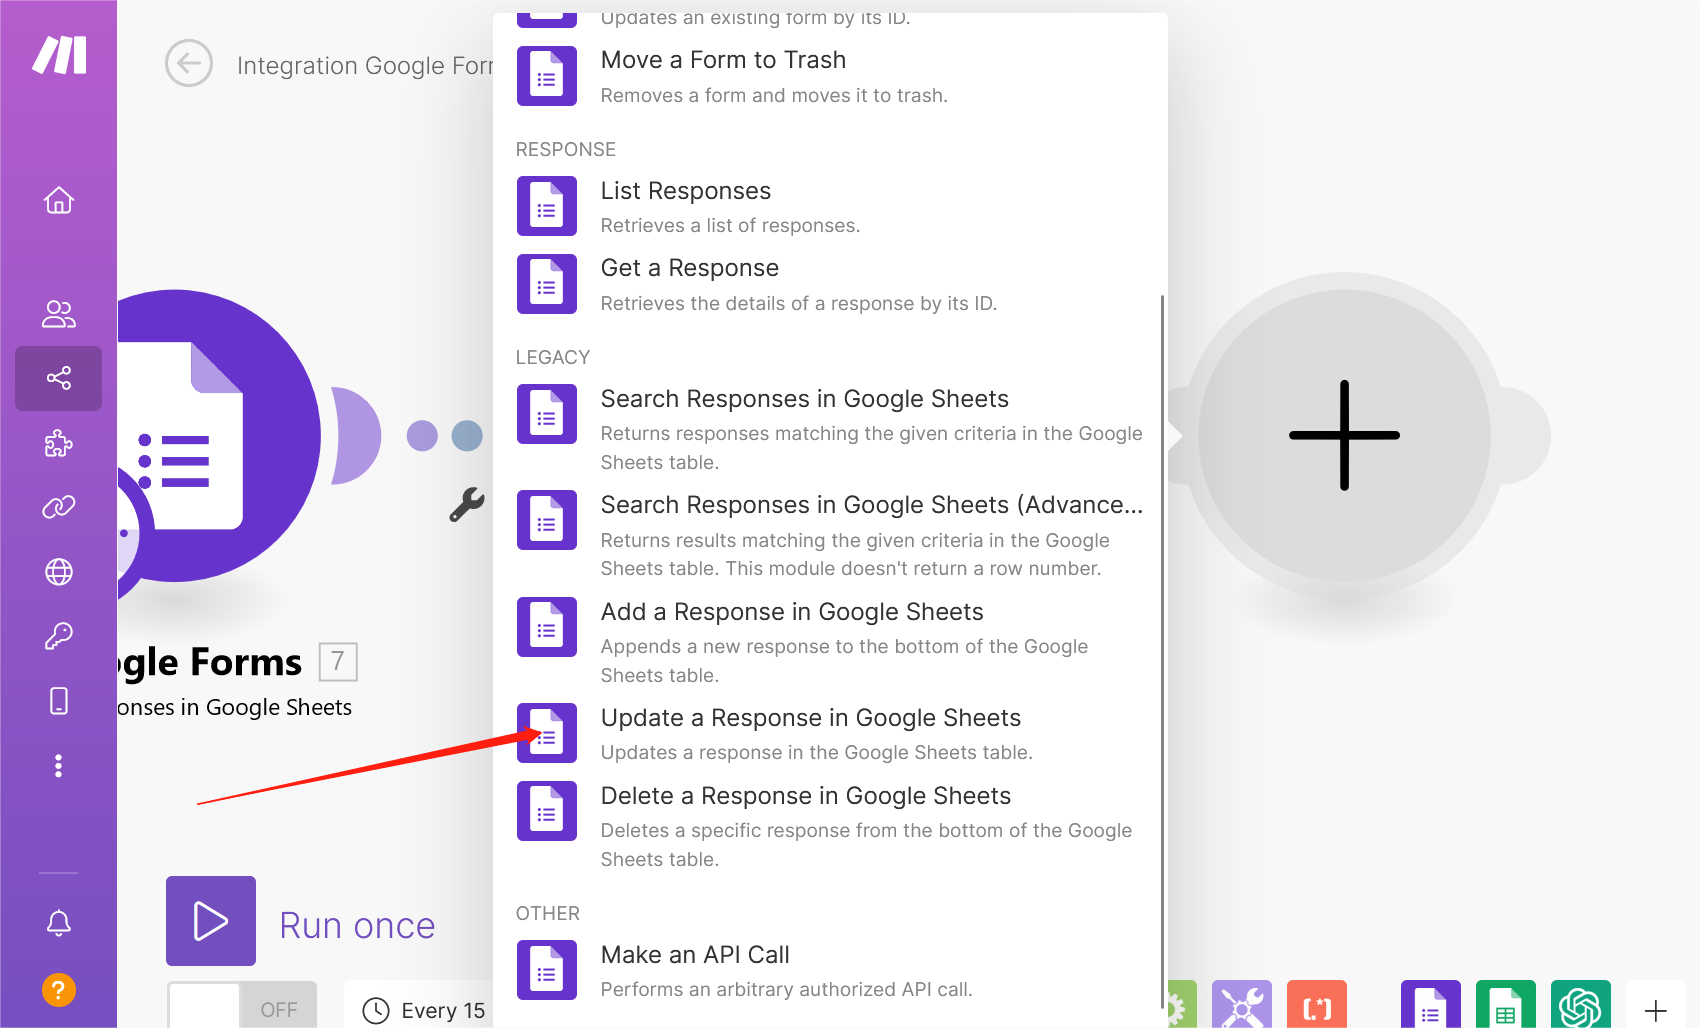Select List Responses module
Viewport: 1700px width, 1028px height.
point(830,206)
